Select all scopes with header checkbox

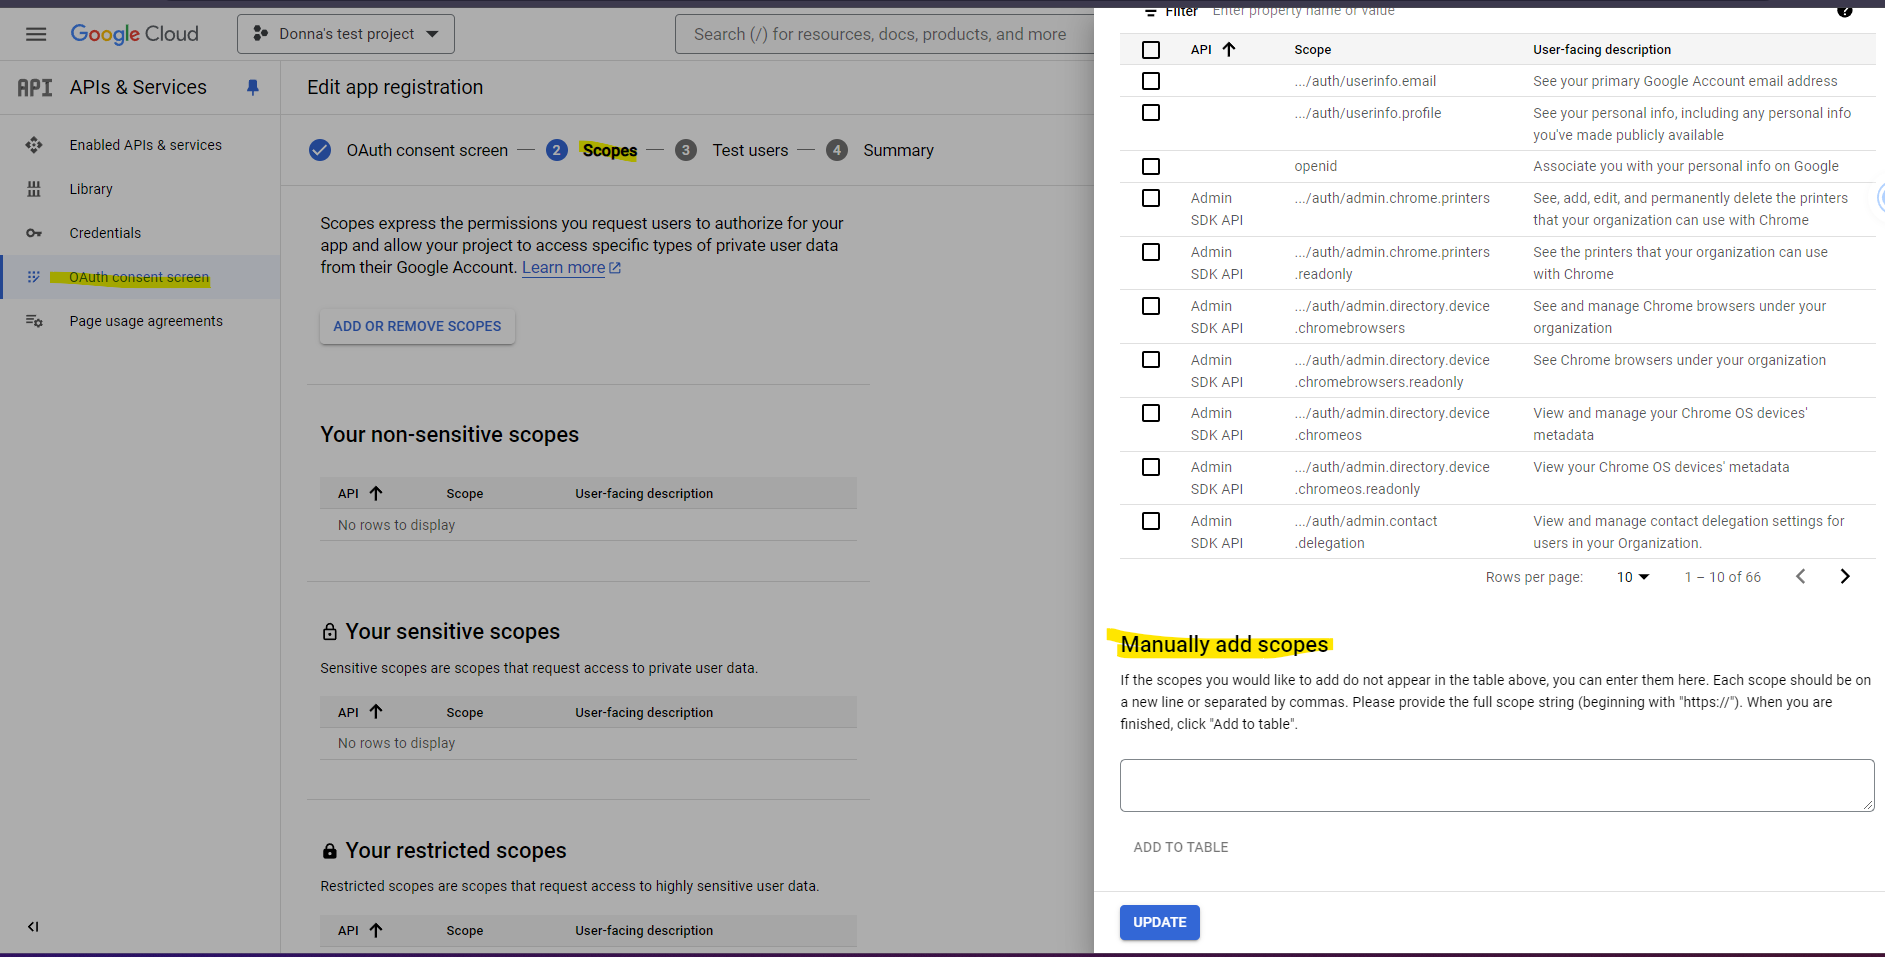tap(1151, 50)
